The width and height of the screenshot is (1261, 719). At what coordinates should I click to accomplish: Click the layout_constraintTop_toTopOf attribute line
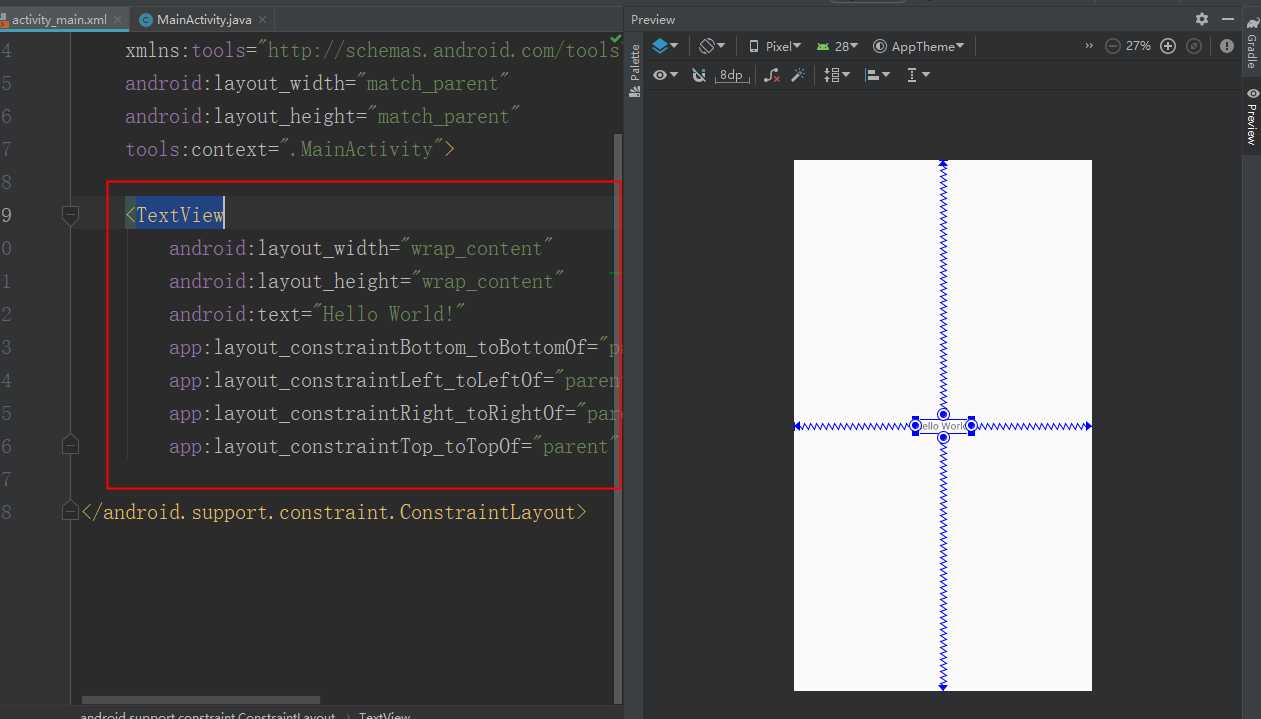394,446
